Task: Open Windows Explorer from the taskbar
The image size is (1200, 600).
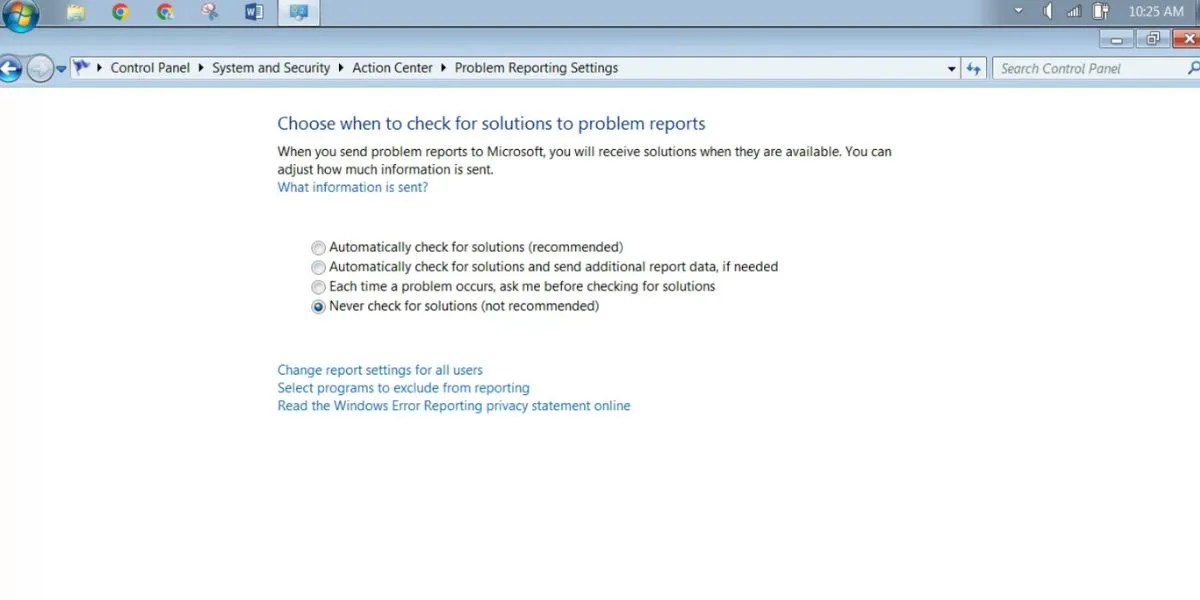Action: pos(75,11)
